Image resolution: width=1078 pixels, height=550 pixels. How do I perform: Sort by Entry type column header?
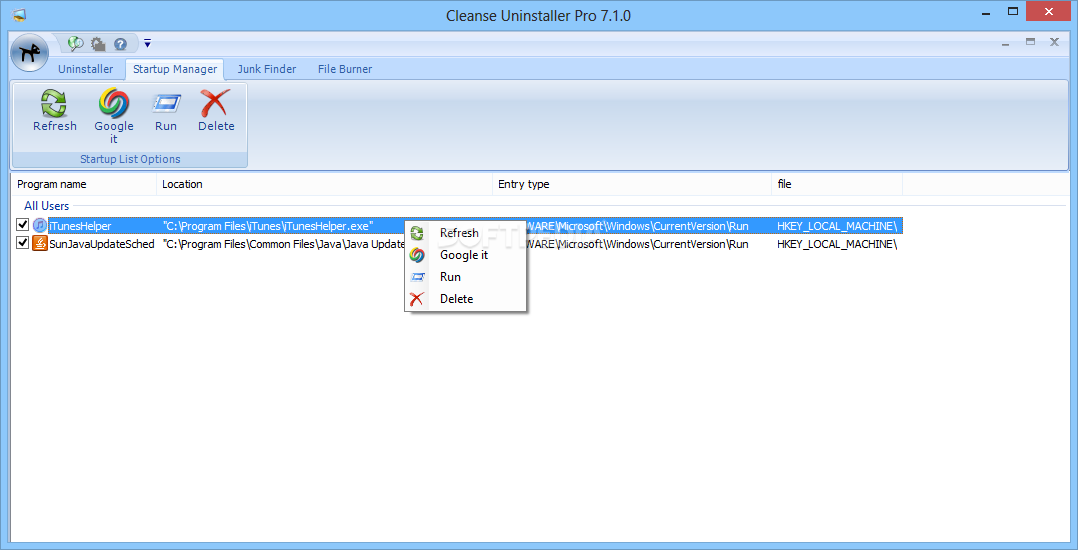pos(632,184)
